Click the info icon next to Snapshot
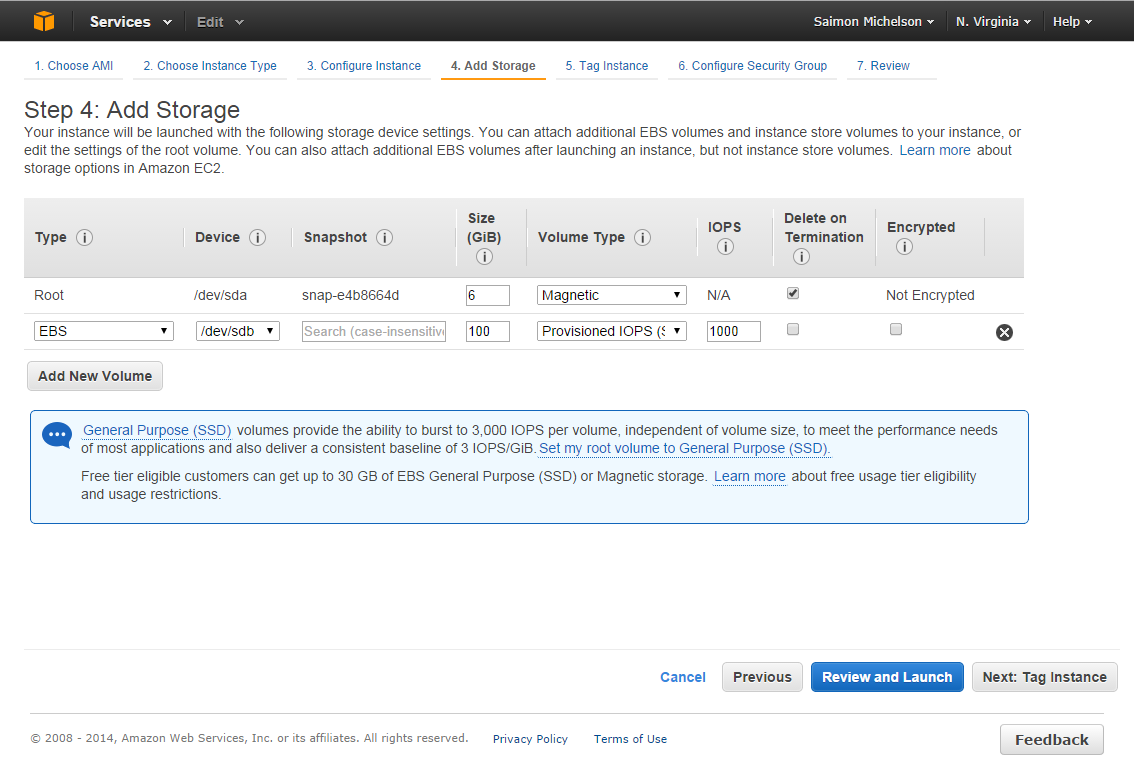This screenshot has height=764, width=1134. pos(385,237)
